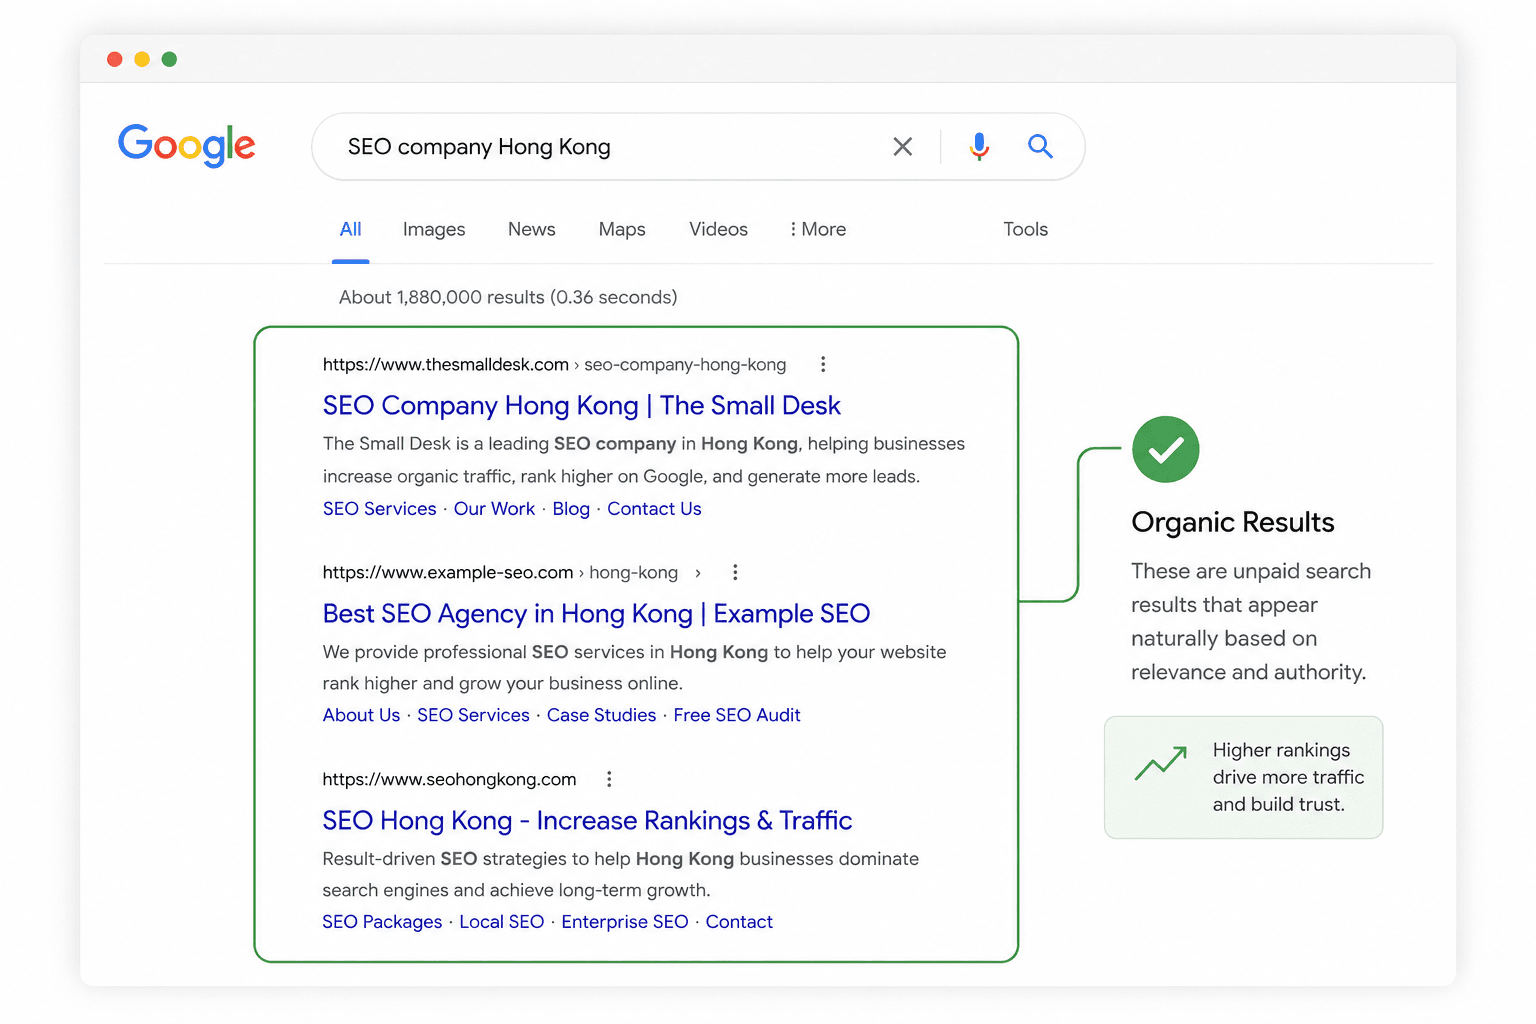Click The Small Desk result description snippet
This screenshot has width=1536, height=1024.
[643, 460]
